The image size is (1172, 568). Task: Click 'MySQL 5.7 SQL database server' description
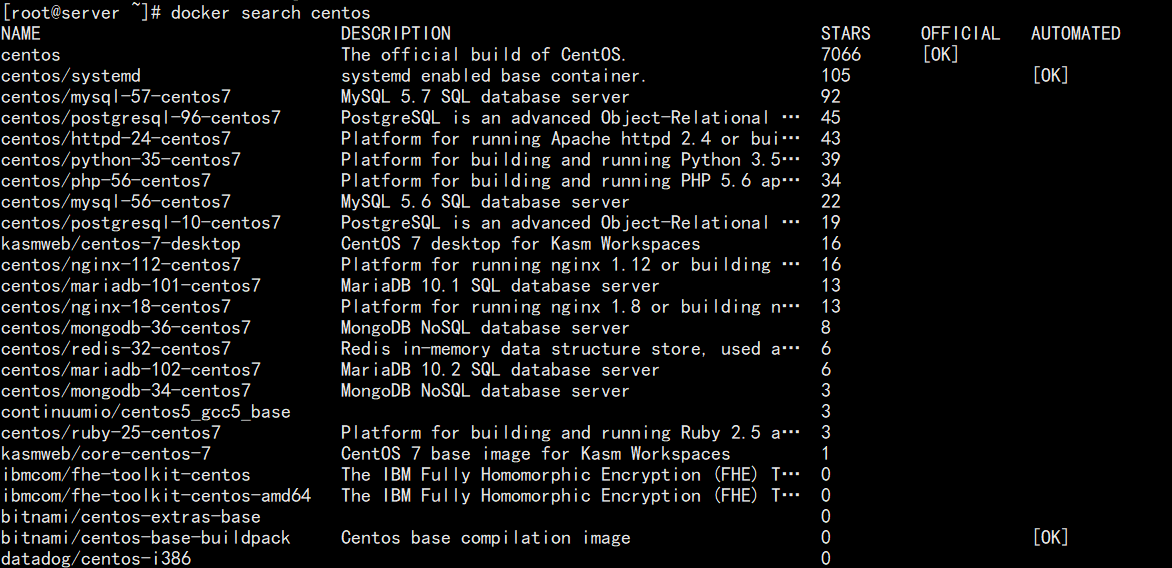(x=485, y=97)
